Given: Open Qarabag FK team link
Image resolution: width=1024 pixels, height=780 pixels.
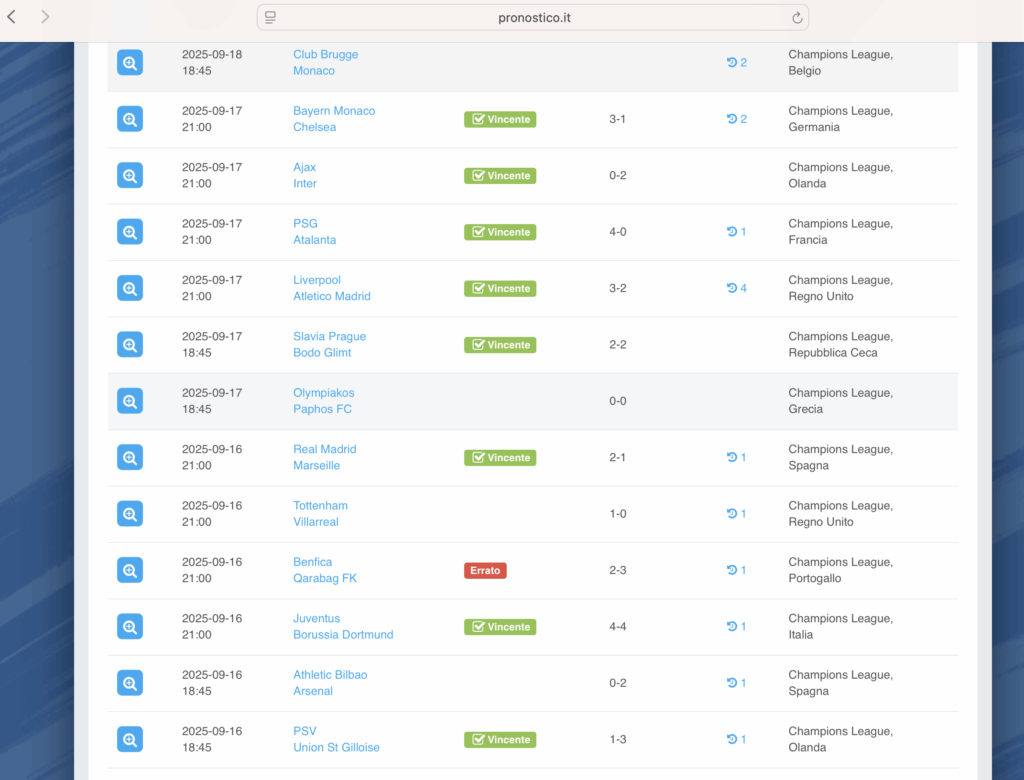Looking at the screenshot, I should click(x=325, y=578).
